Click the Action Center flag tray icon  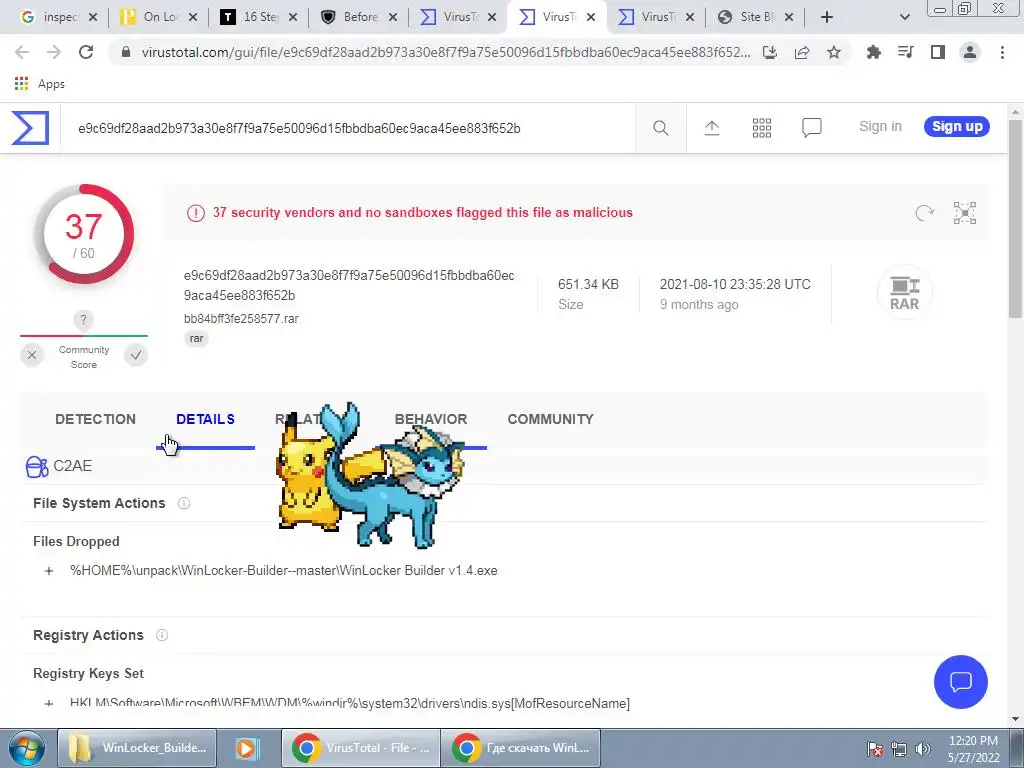click(875, 749)
